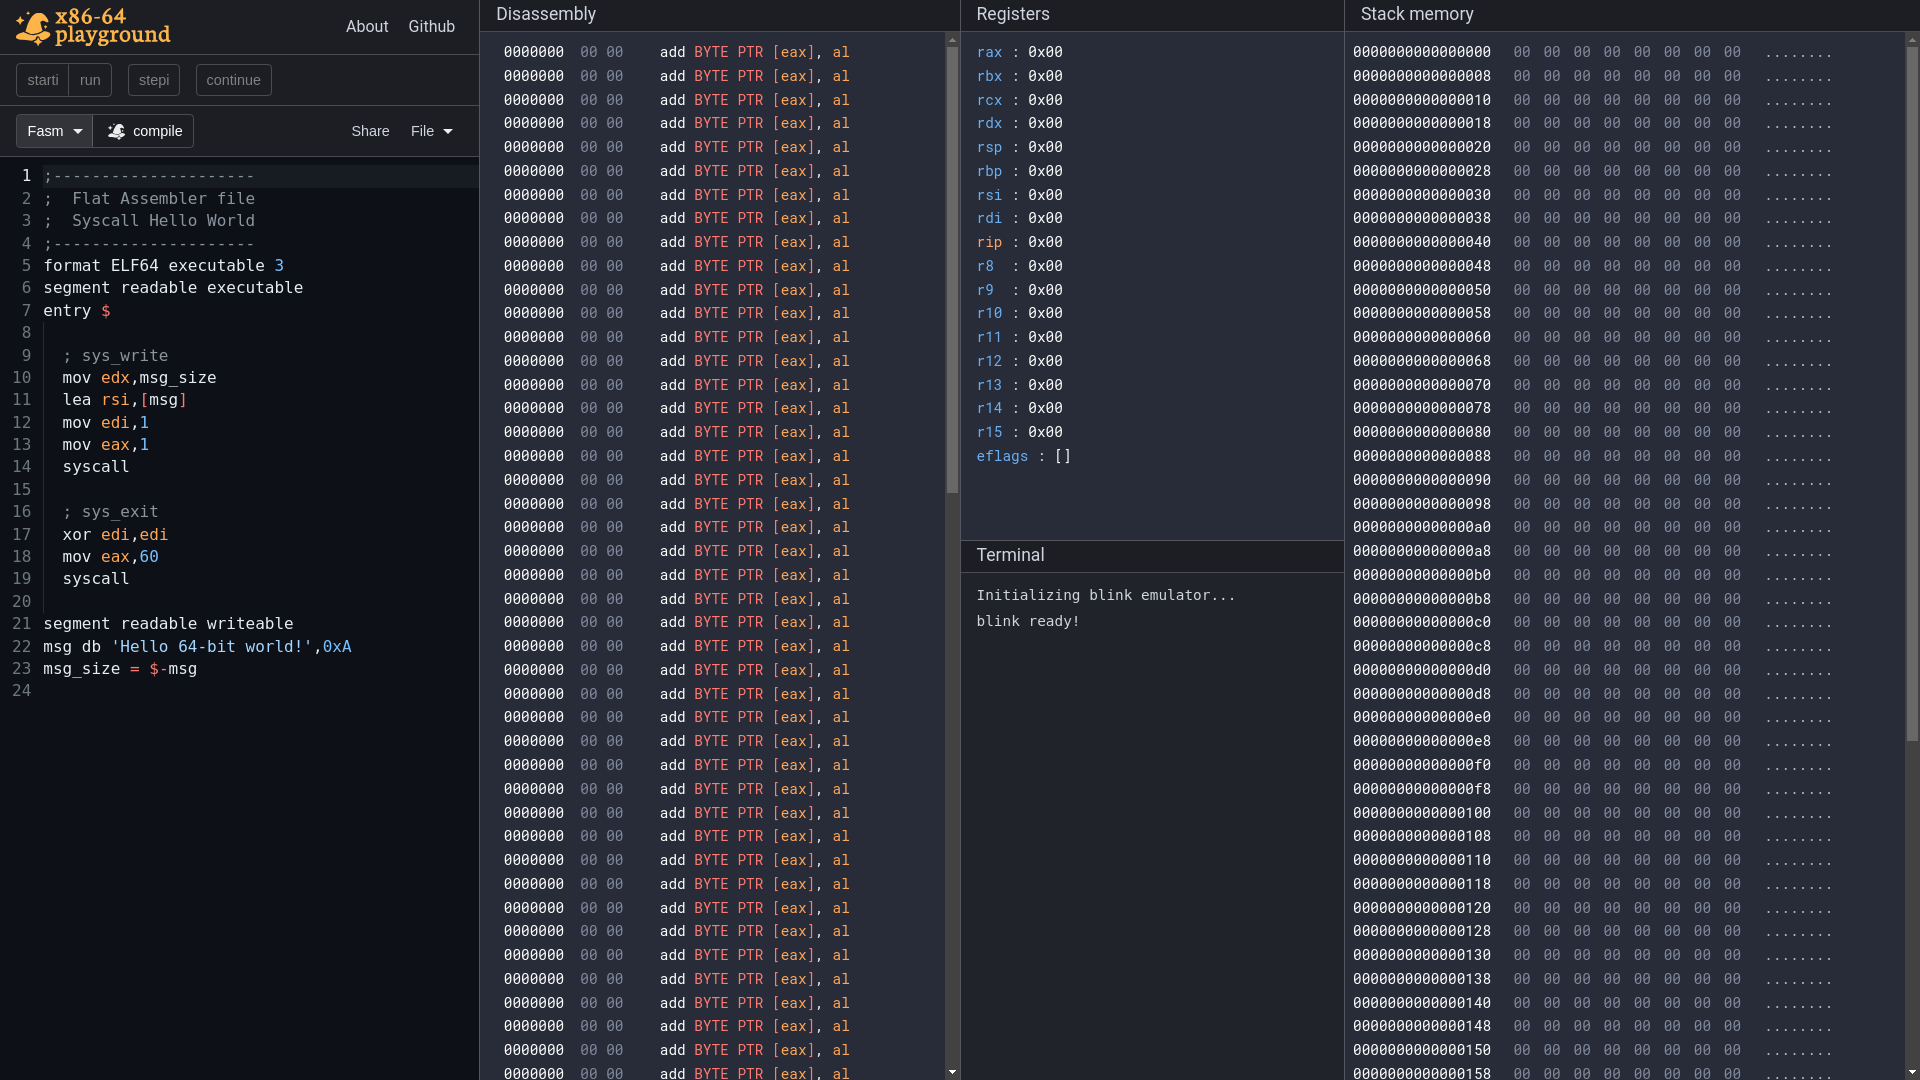
Task: Click the 'entry $' code line
Action: pos(77,311)
